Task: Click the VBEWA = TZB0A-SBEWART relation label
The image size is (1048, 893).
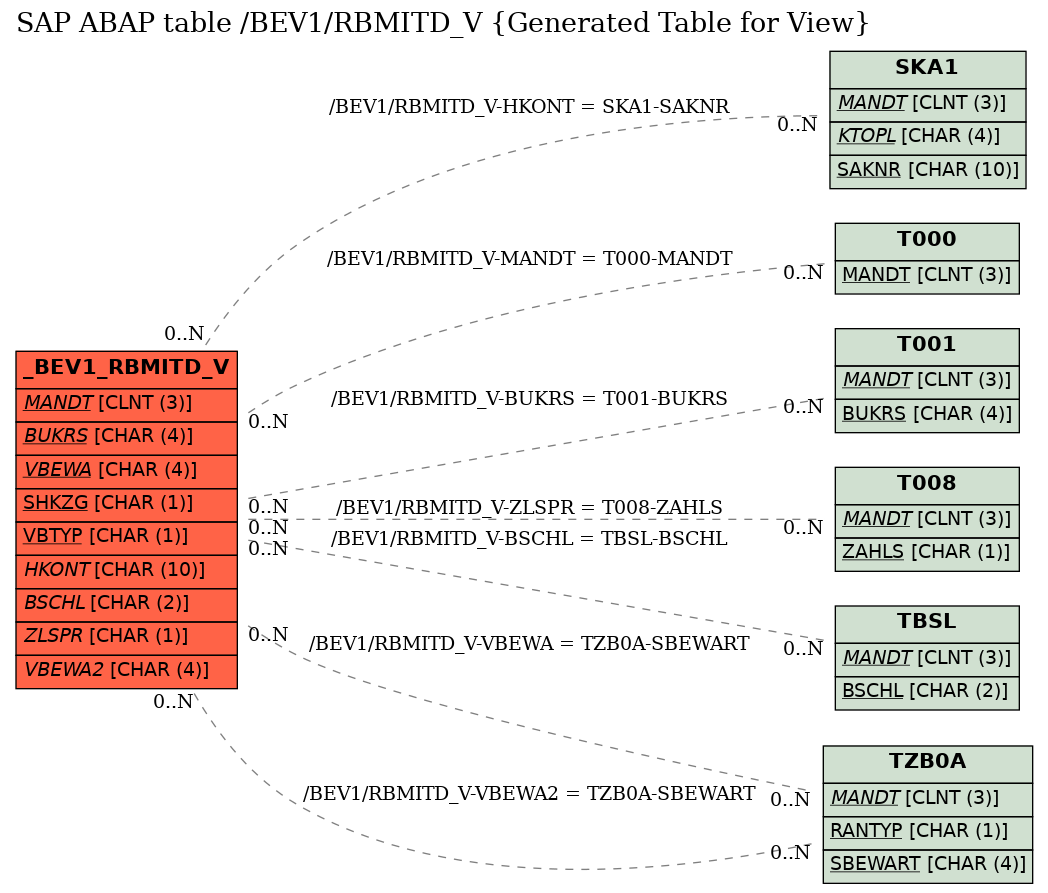Action: 529,644
